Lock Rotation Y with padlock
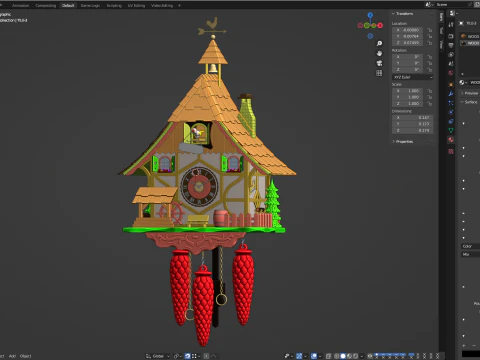Image resolution: width=480 pixels, height=360 pixels. click(430, 63)
